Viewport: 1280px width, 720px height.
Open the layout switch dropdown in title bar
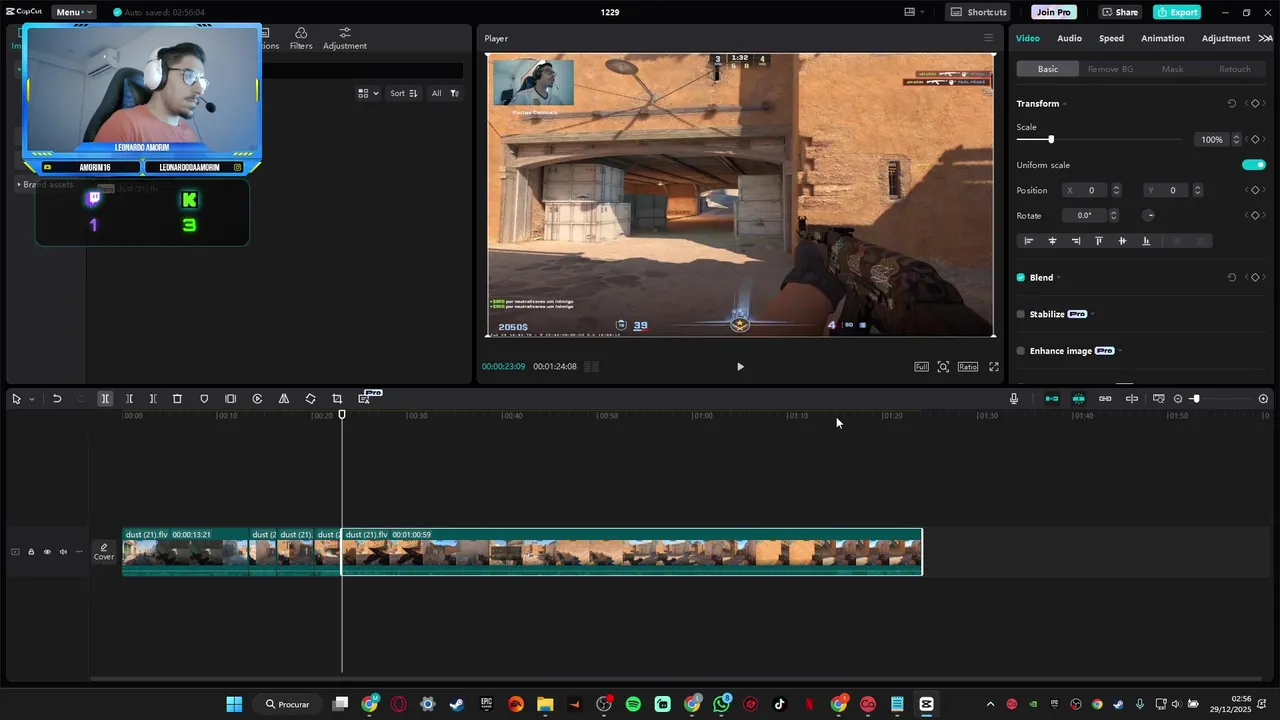point(914,12)
